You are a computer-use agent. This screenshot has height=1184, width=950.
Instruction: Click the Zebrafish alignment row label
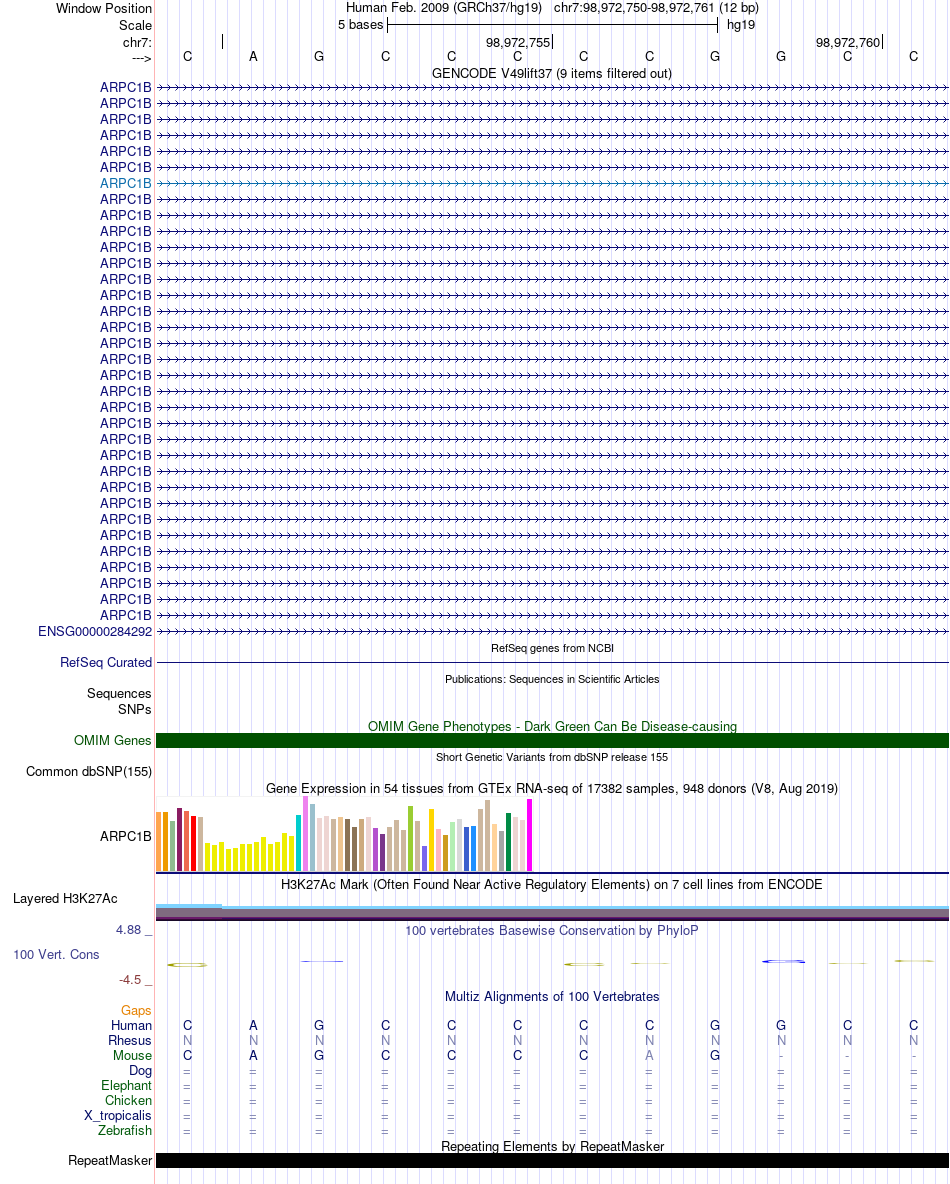(125, 1130)
